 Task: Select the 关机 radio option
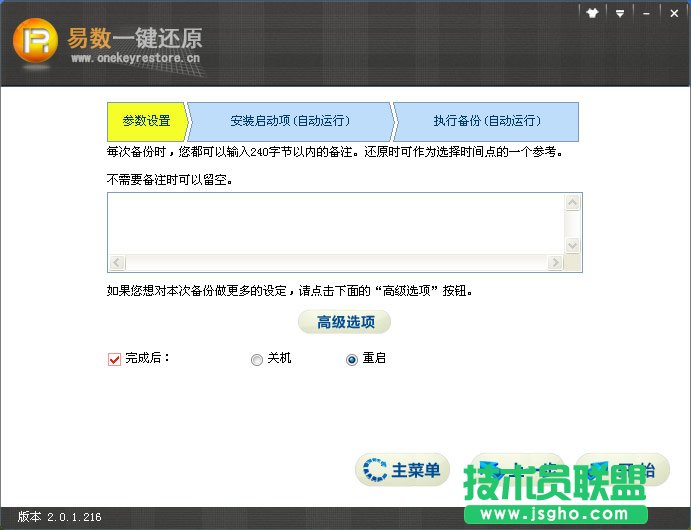[x=257, y=360]
